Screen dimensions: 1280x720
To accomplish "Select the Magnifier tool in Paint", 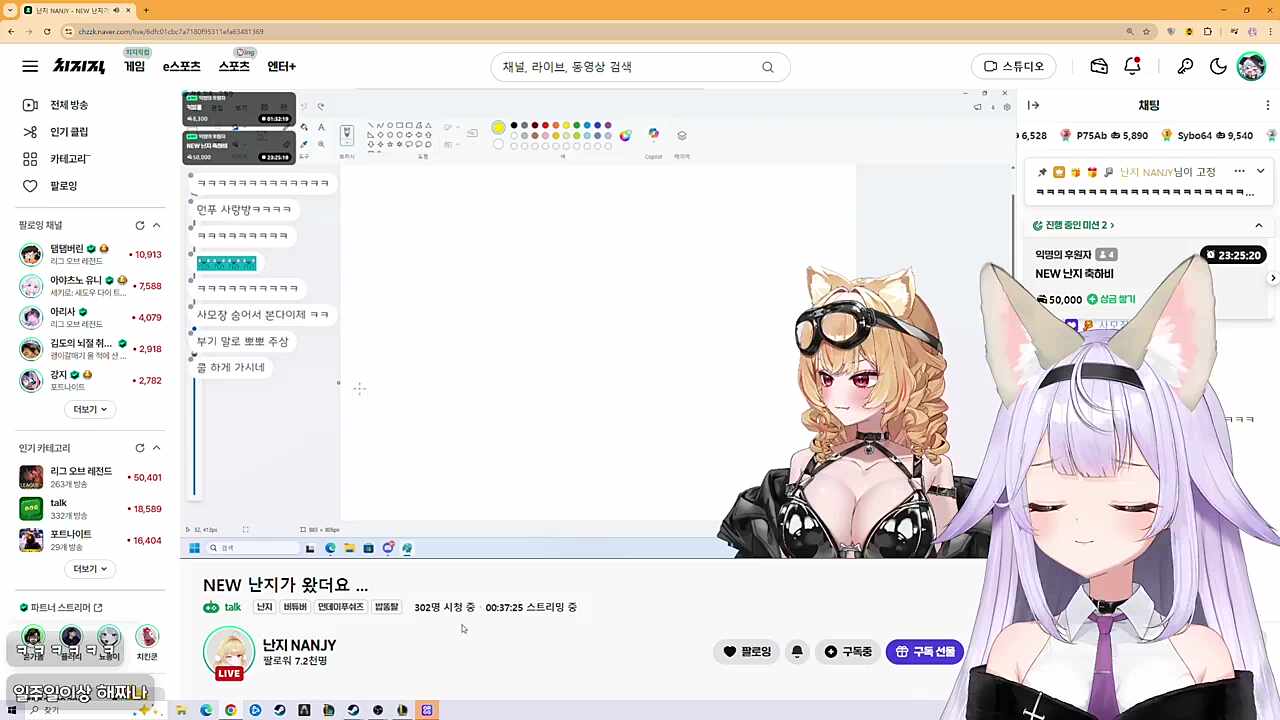I will click(320, 144).
